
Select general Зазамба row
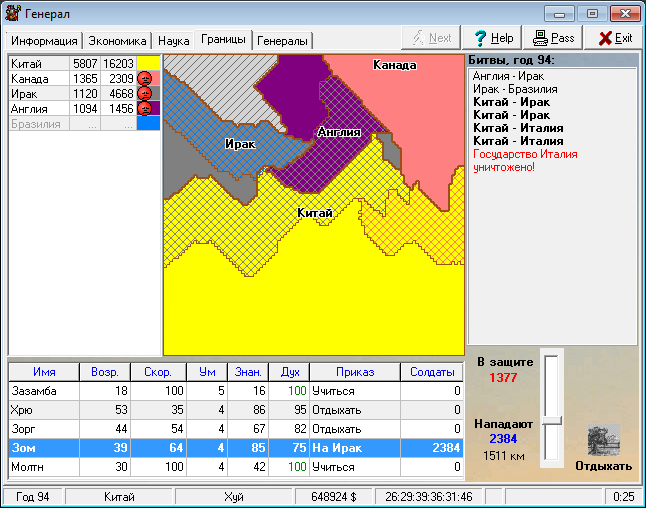click(x=236, y=391)
